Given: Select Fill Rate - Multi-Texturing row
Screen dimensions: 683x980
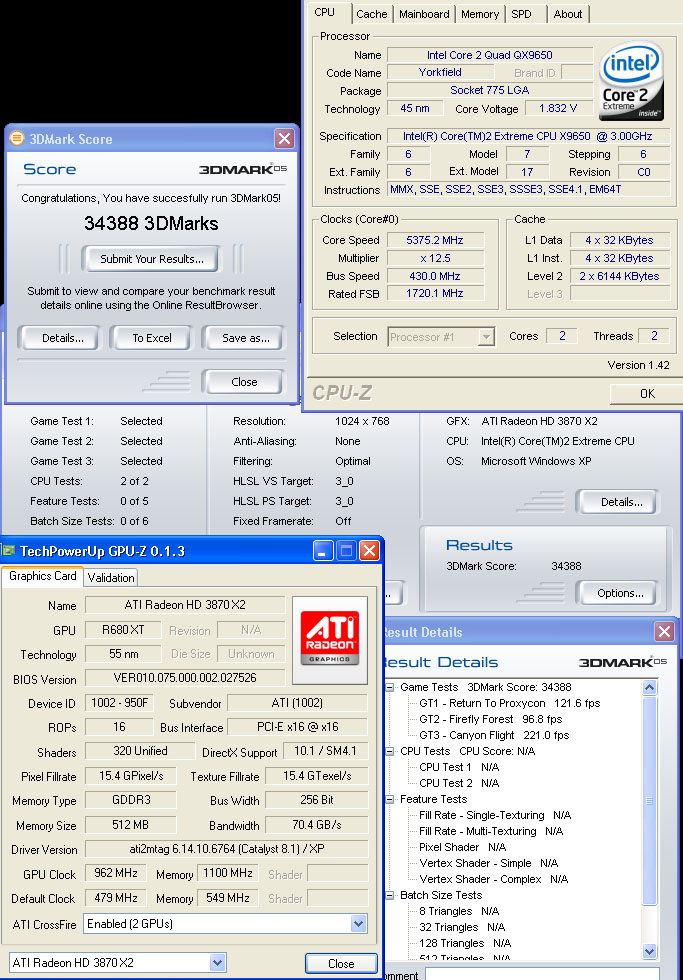Looking at the screenshot, I should point(491,831).
